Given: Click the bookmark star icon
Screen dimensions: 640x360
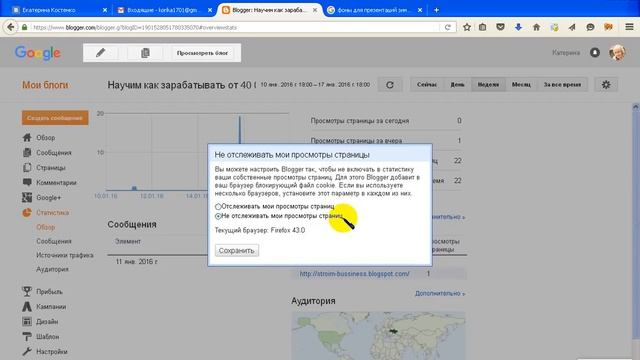Looking at the screenshot, I should [467, 27].
